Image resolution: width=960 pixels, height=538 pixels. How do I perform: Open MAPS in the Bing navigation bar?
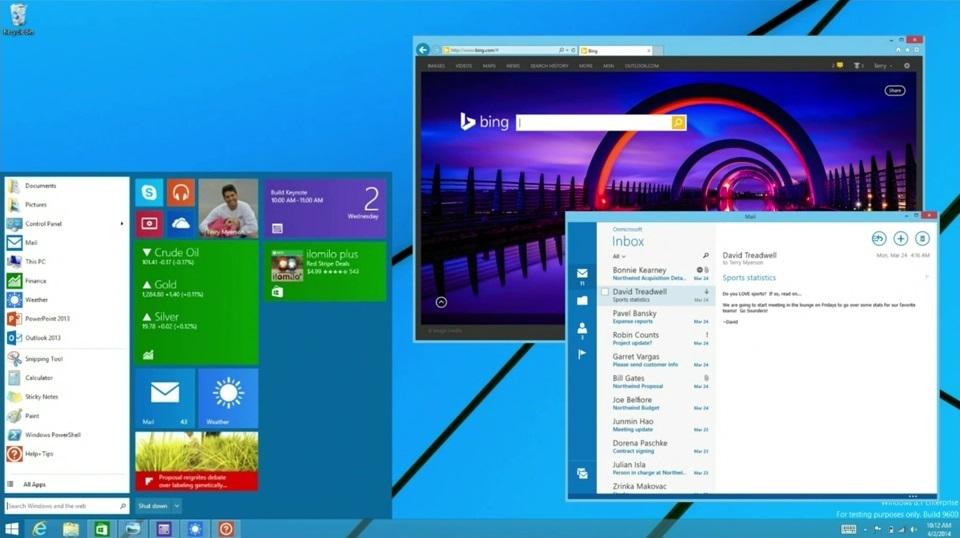pyautogui.click(x=489, y=65)
